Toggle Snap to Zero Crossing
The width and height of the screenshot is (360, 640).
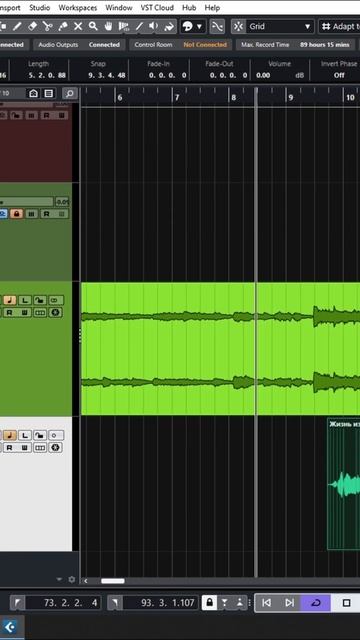click(x=217, y=27)
